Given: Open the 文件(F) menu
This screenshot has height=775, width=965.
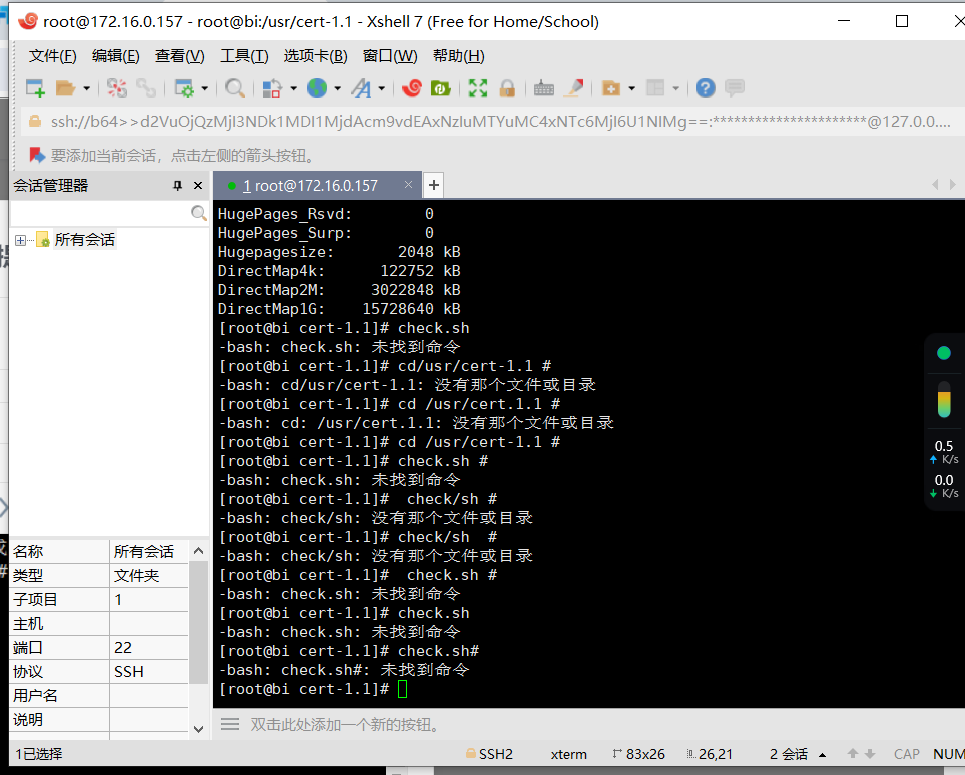Looking at the screenshot, I should point(52,56).
